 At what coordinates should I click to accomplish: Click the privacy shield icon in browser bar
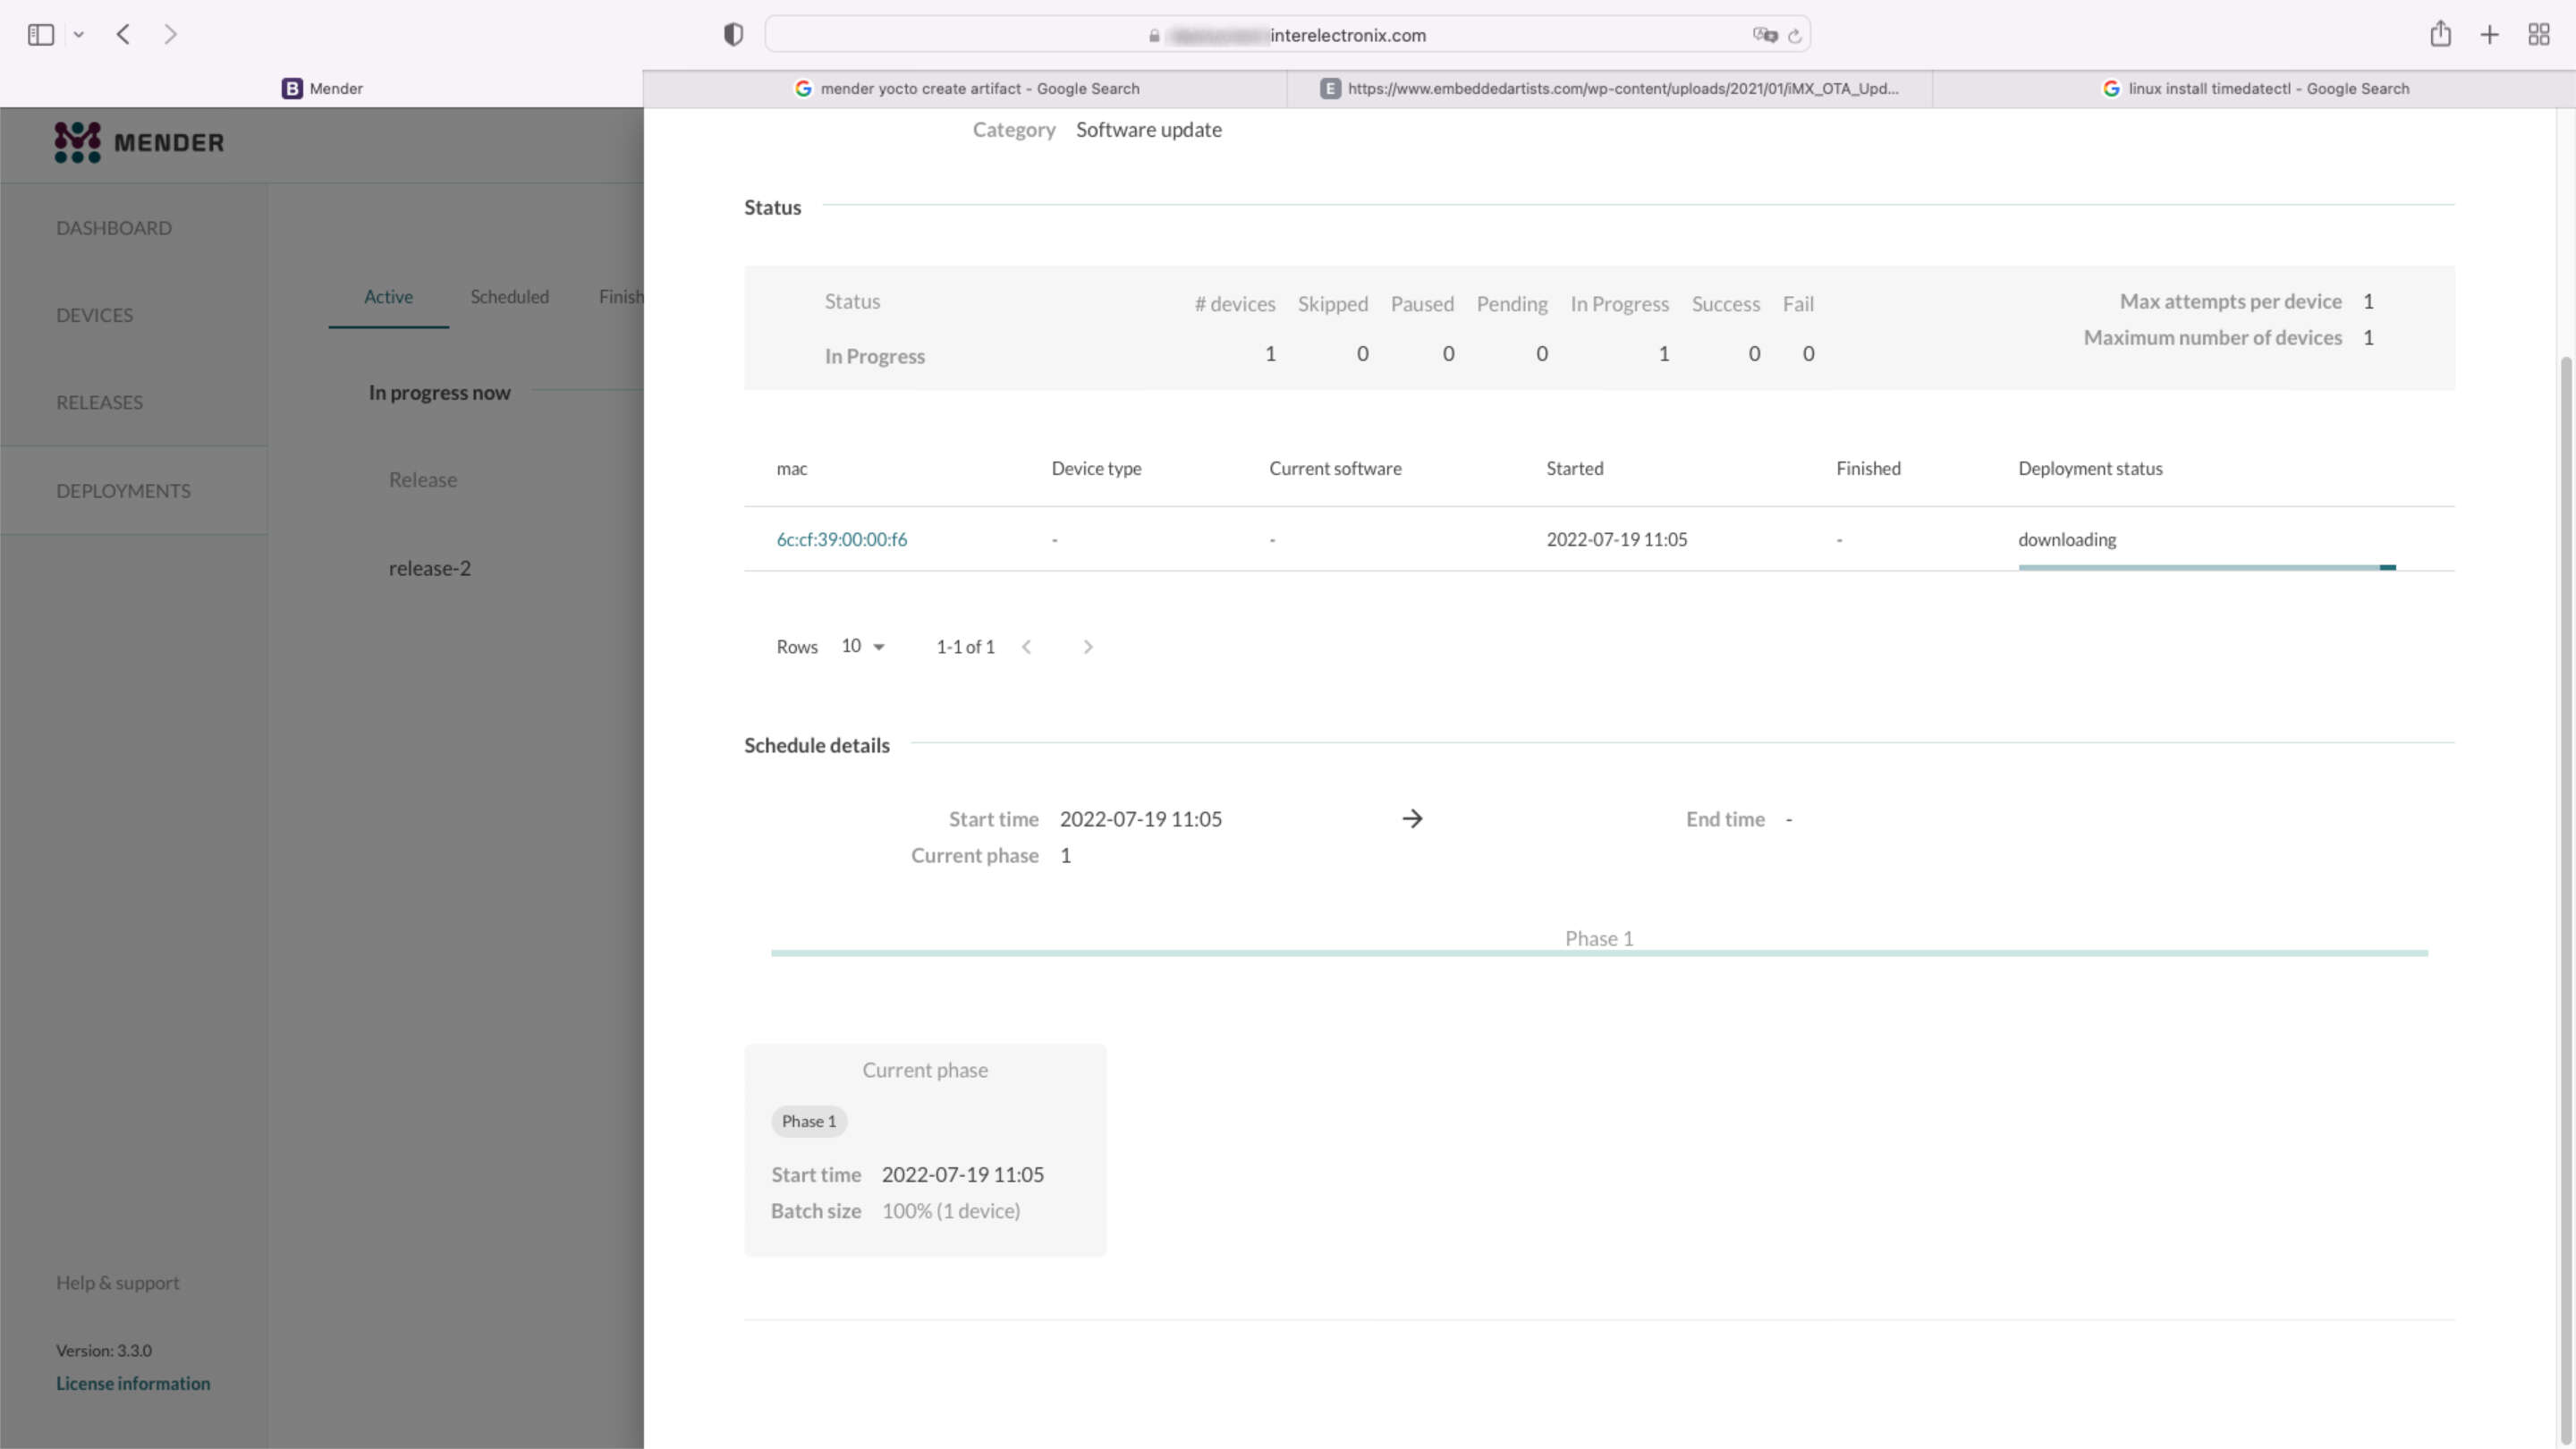point(733,34)
